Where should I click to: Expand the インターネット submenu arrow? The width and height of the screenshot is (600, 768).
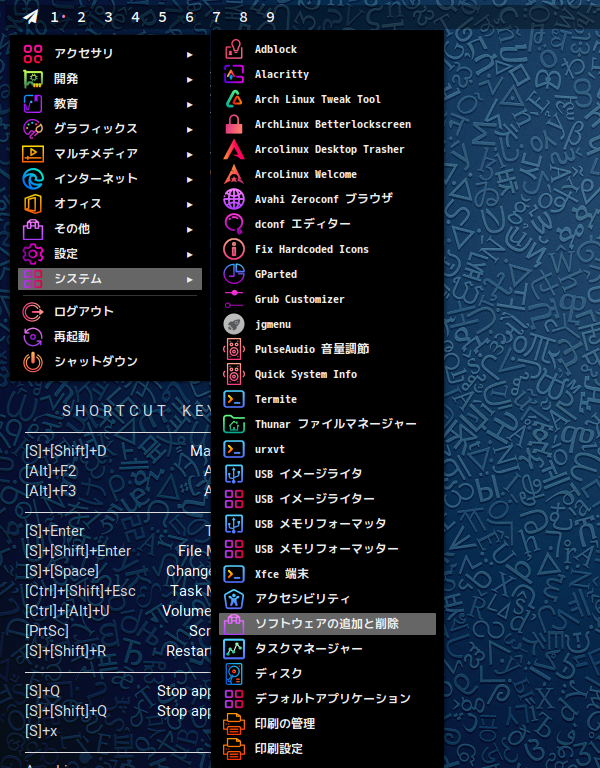click(190, 179)
